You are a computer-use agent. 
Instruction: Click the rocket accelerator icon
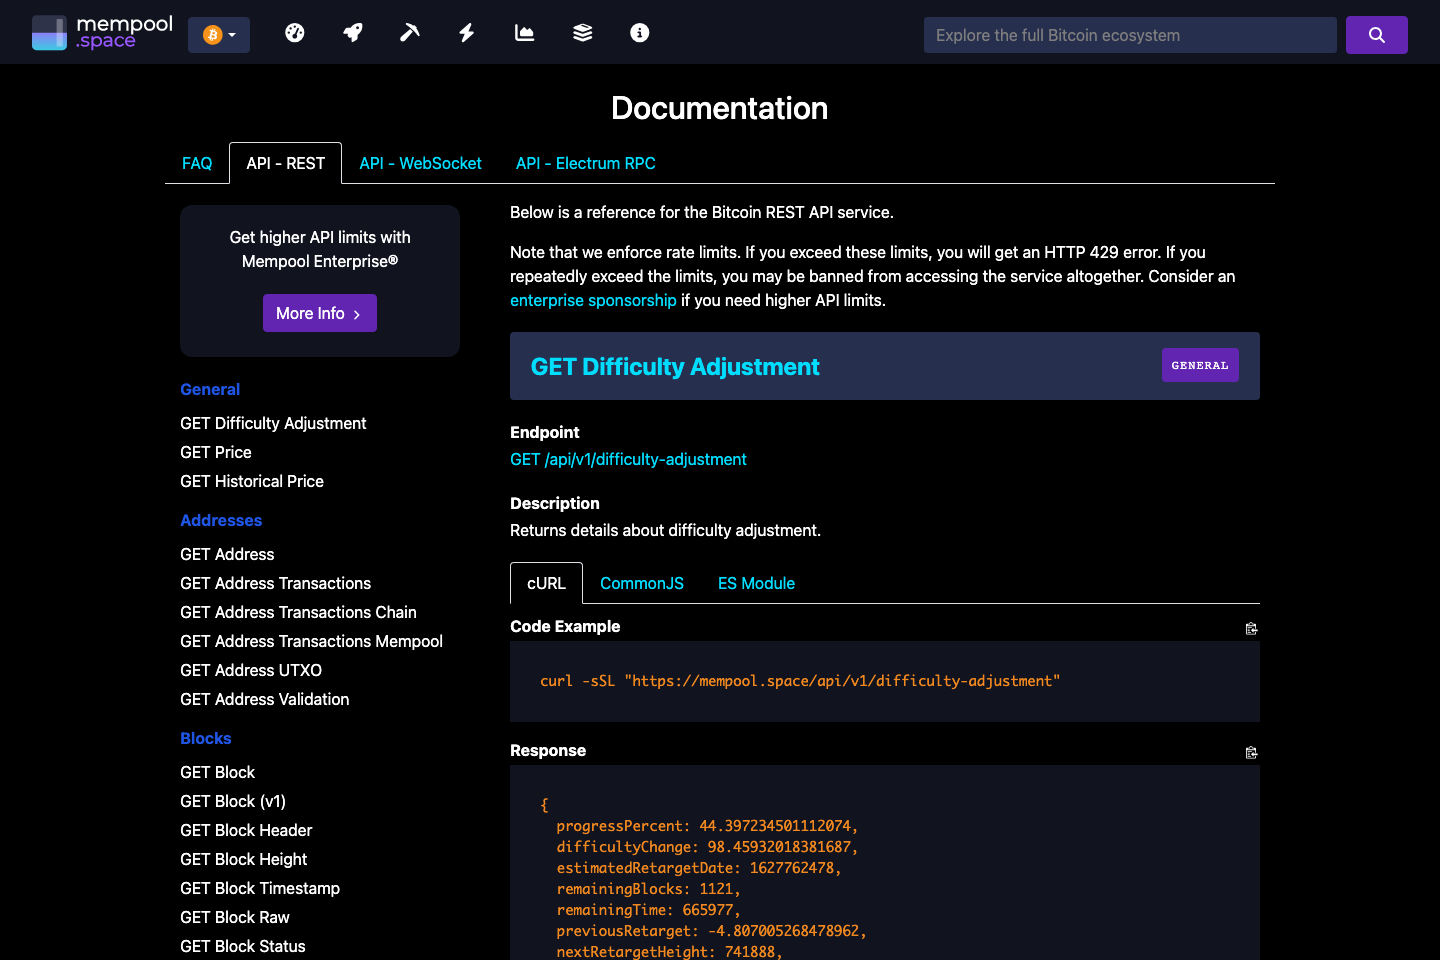click(353, 33)
